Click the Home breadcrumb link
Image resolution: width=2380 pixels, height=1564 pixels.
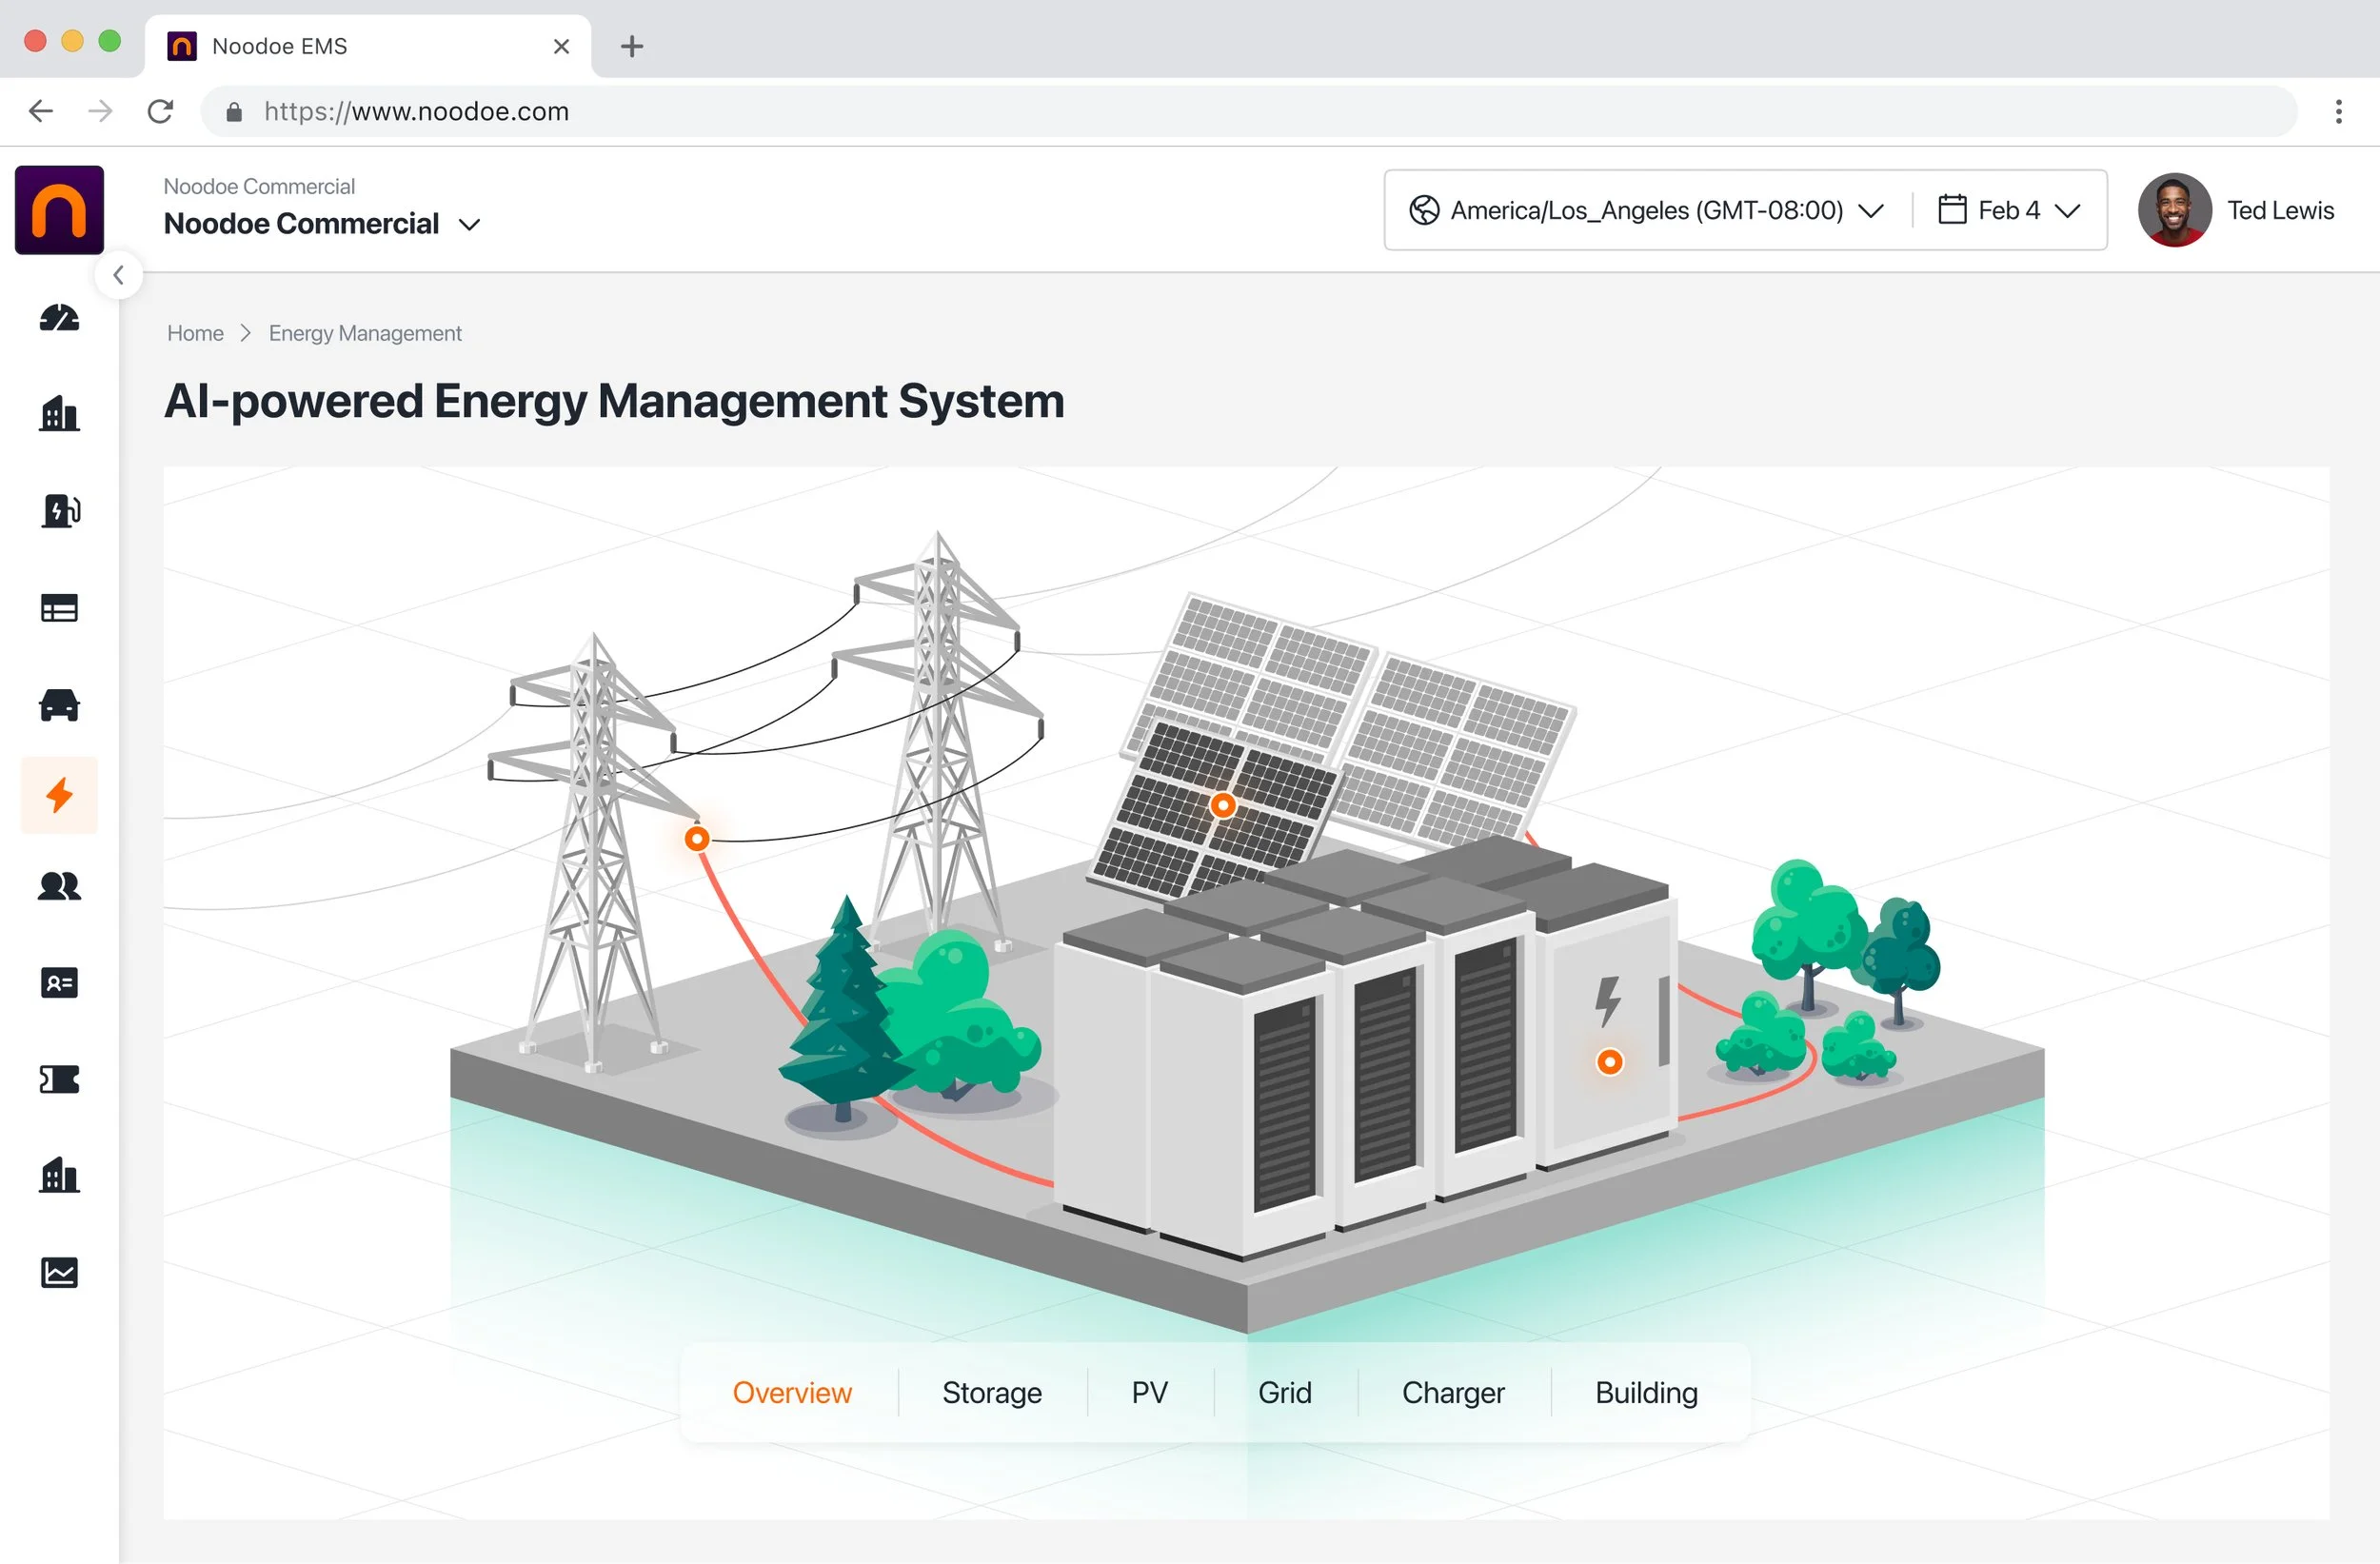click(x=195, y=333)
